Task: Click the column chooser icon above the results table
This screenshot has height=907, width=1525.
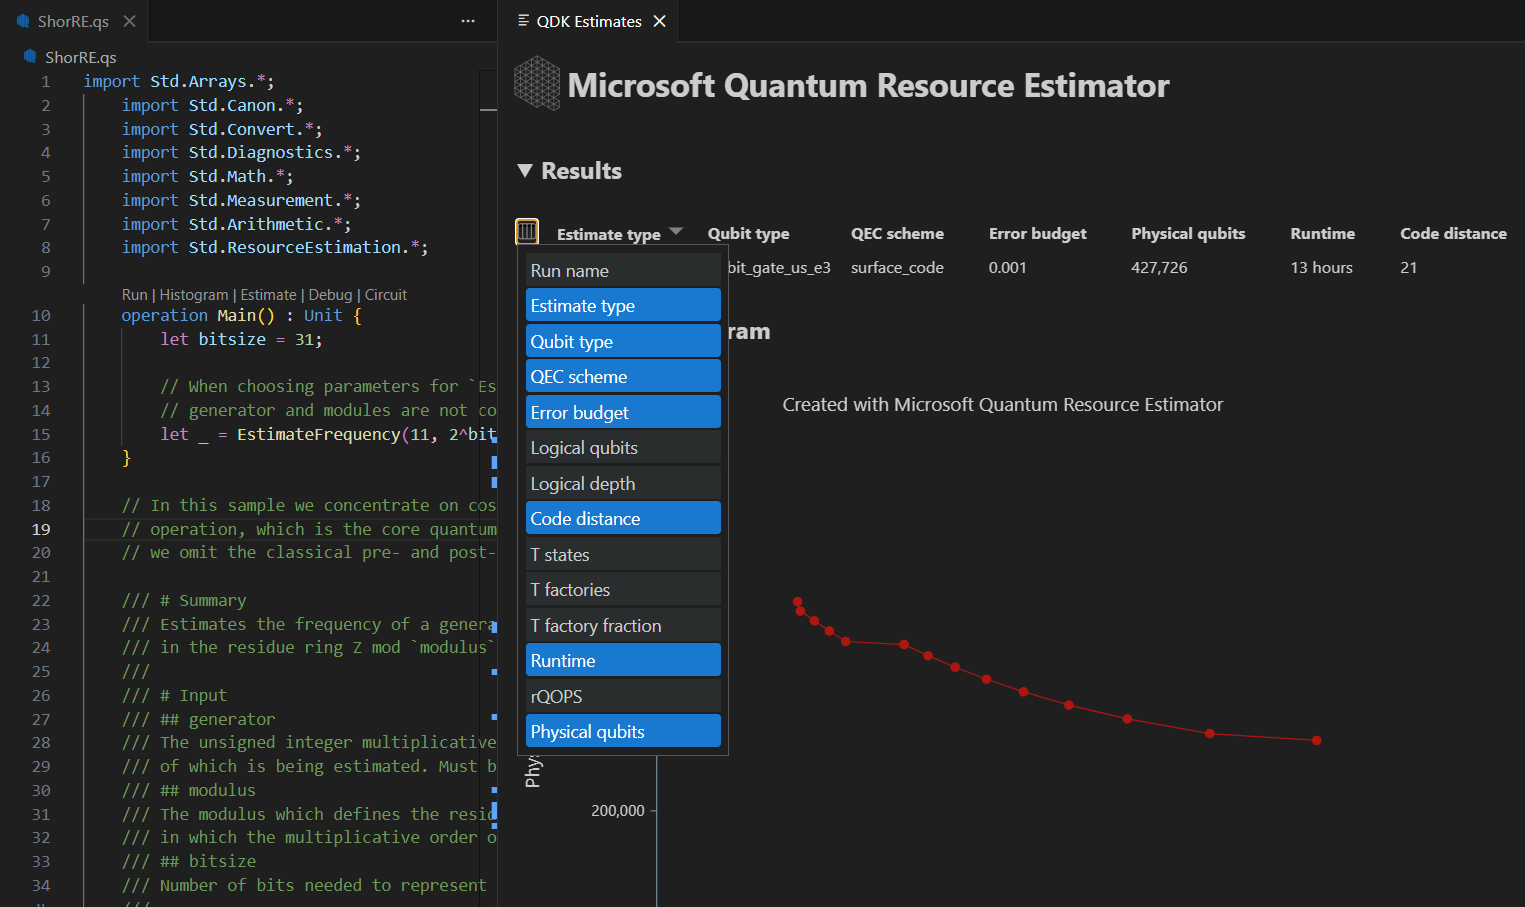Action: 527,230
